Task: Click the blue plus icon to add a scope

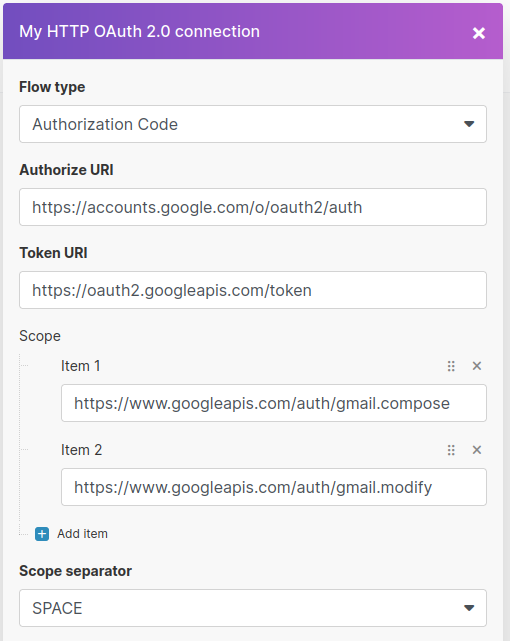Action: (x=42, y=534)
